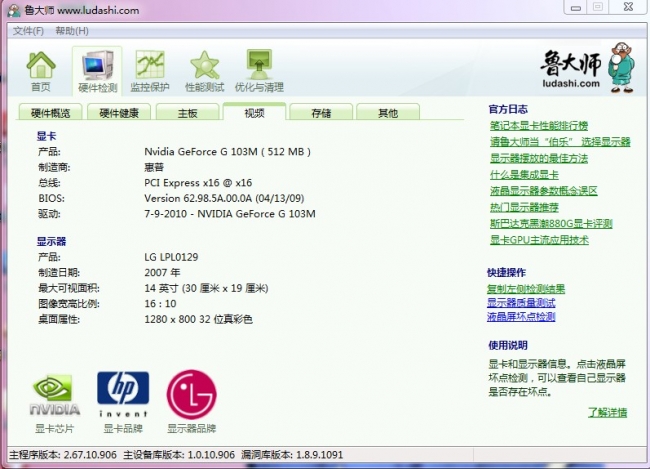Open the 性能测试 performance test icon
The image size is (650, 469).
point(205,70)
